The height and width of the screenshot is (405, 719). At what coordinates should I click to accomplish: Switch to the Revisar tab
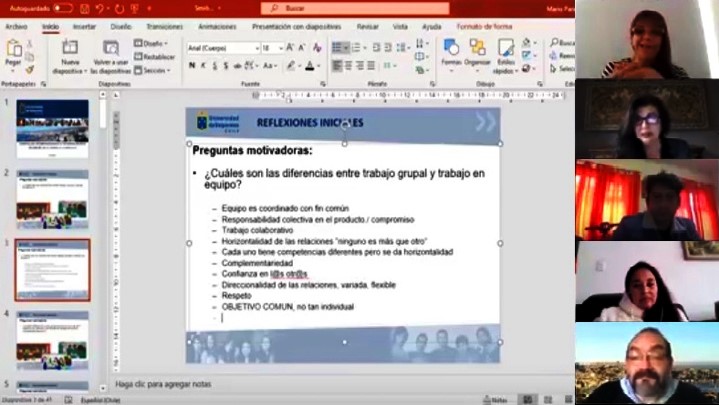[367, 27]
